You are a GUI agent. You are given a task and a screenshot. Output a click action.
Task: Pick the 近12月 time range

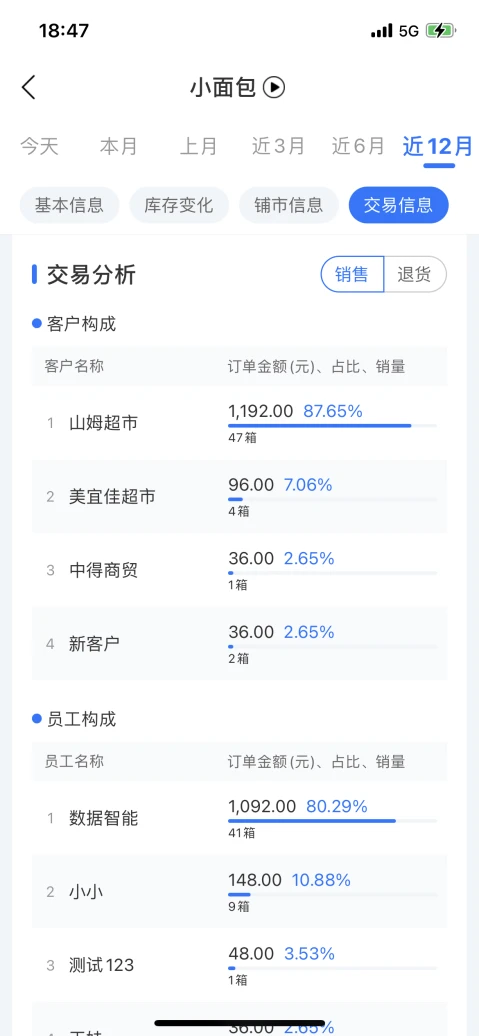tap(438, 147)
